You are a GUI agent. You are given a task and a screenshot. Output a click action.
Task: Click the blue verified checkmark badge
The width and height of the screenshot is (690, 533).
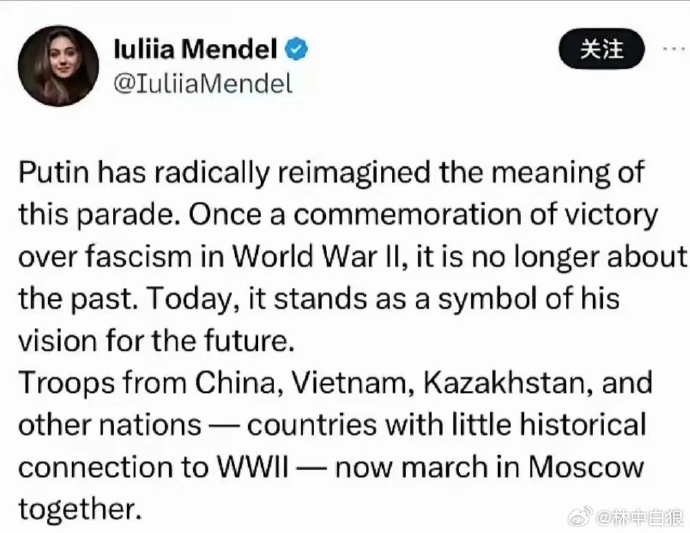click(297, 49)
